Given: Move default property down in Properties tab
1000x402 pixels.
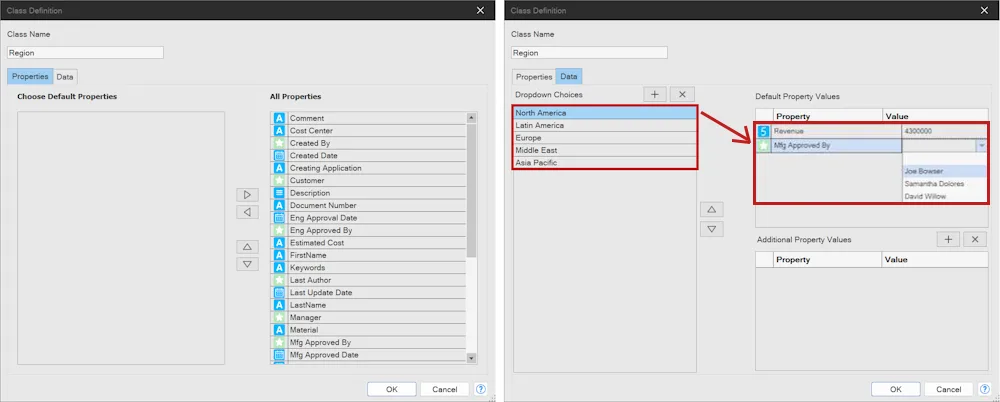Looking at the screenshot, I should 247,264.
